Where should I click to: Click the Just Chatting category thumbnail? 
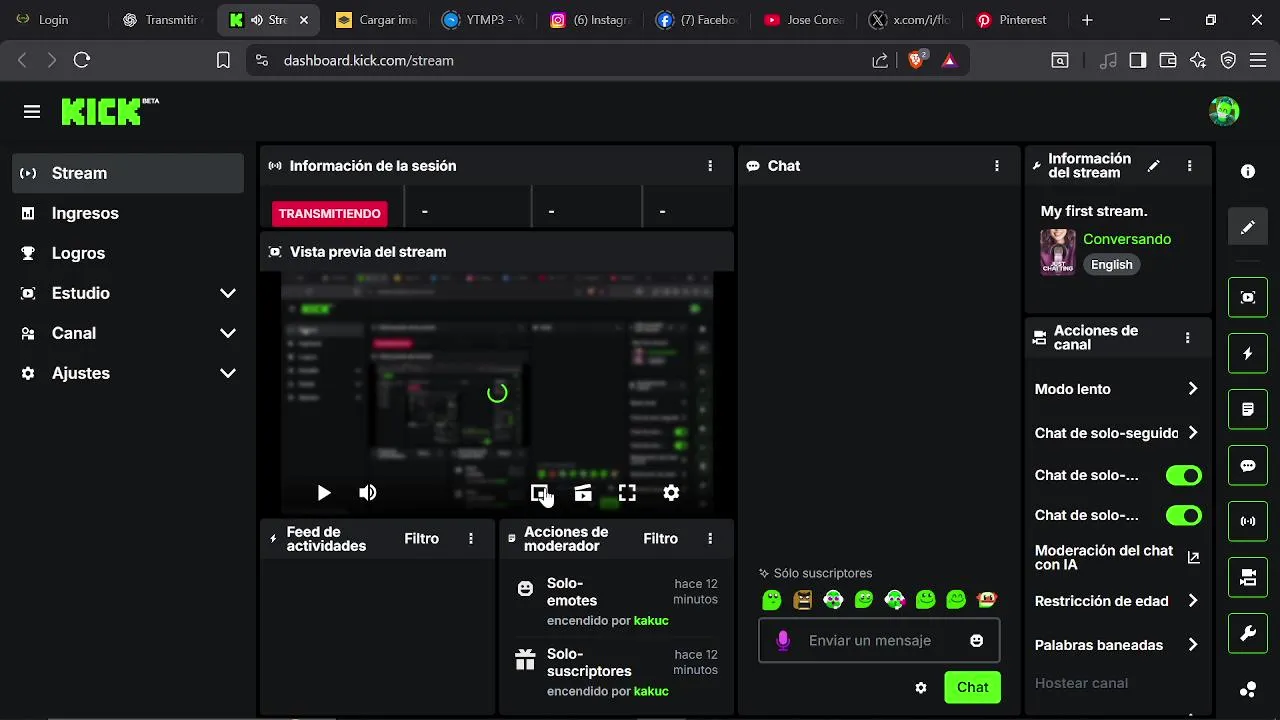1058,252
